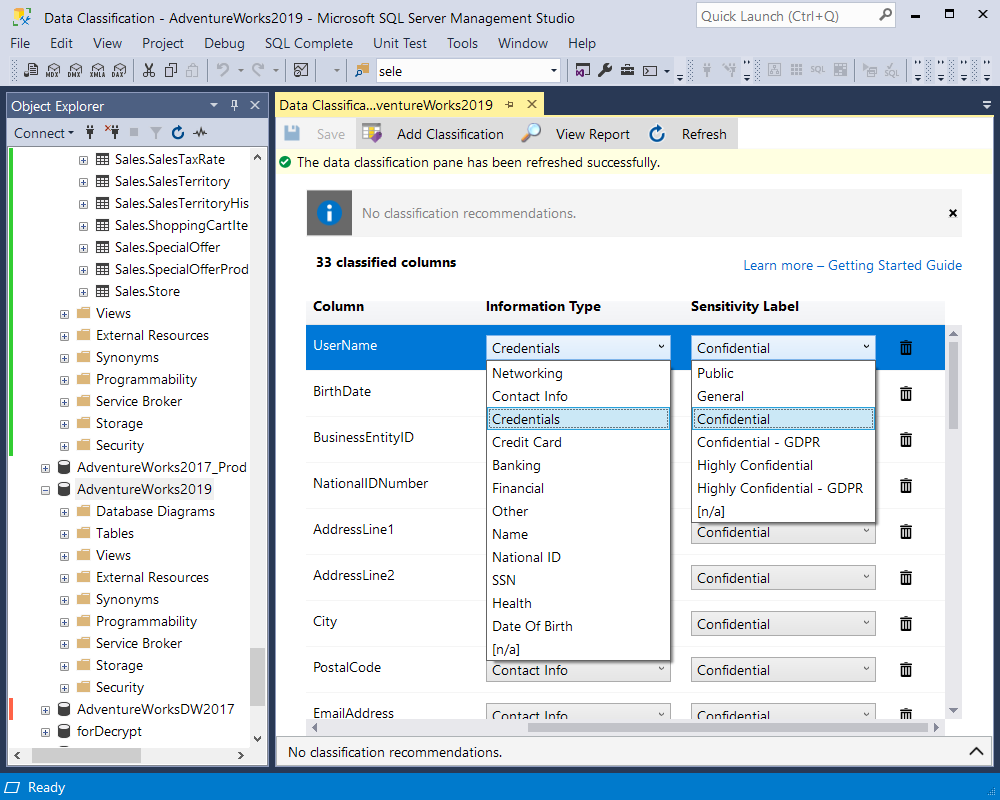1000x800 pixels.
Task: Click the Visual Studio window icon
Action: pyautogui.click(x=582, y=70)
